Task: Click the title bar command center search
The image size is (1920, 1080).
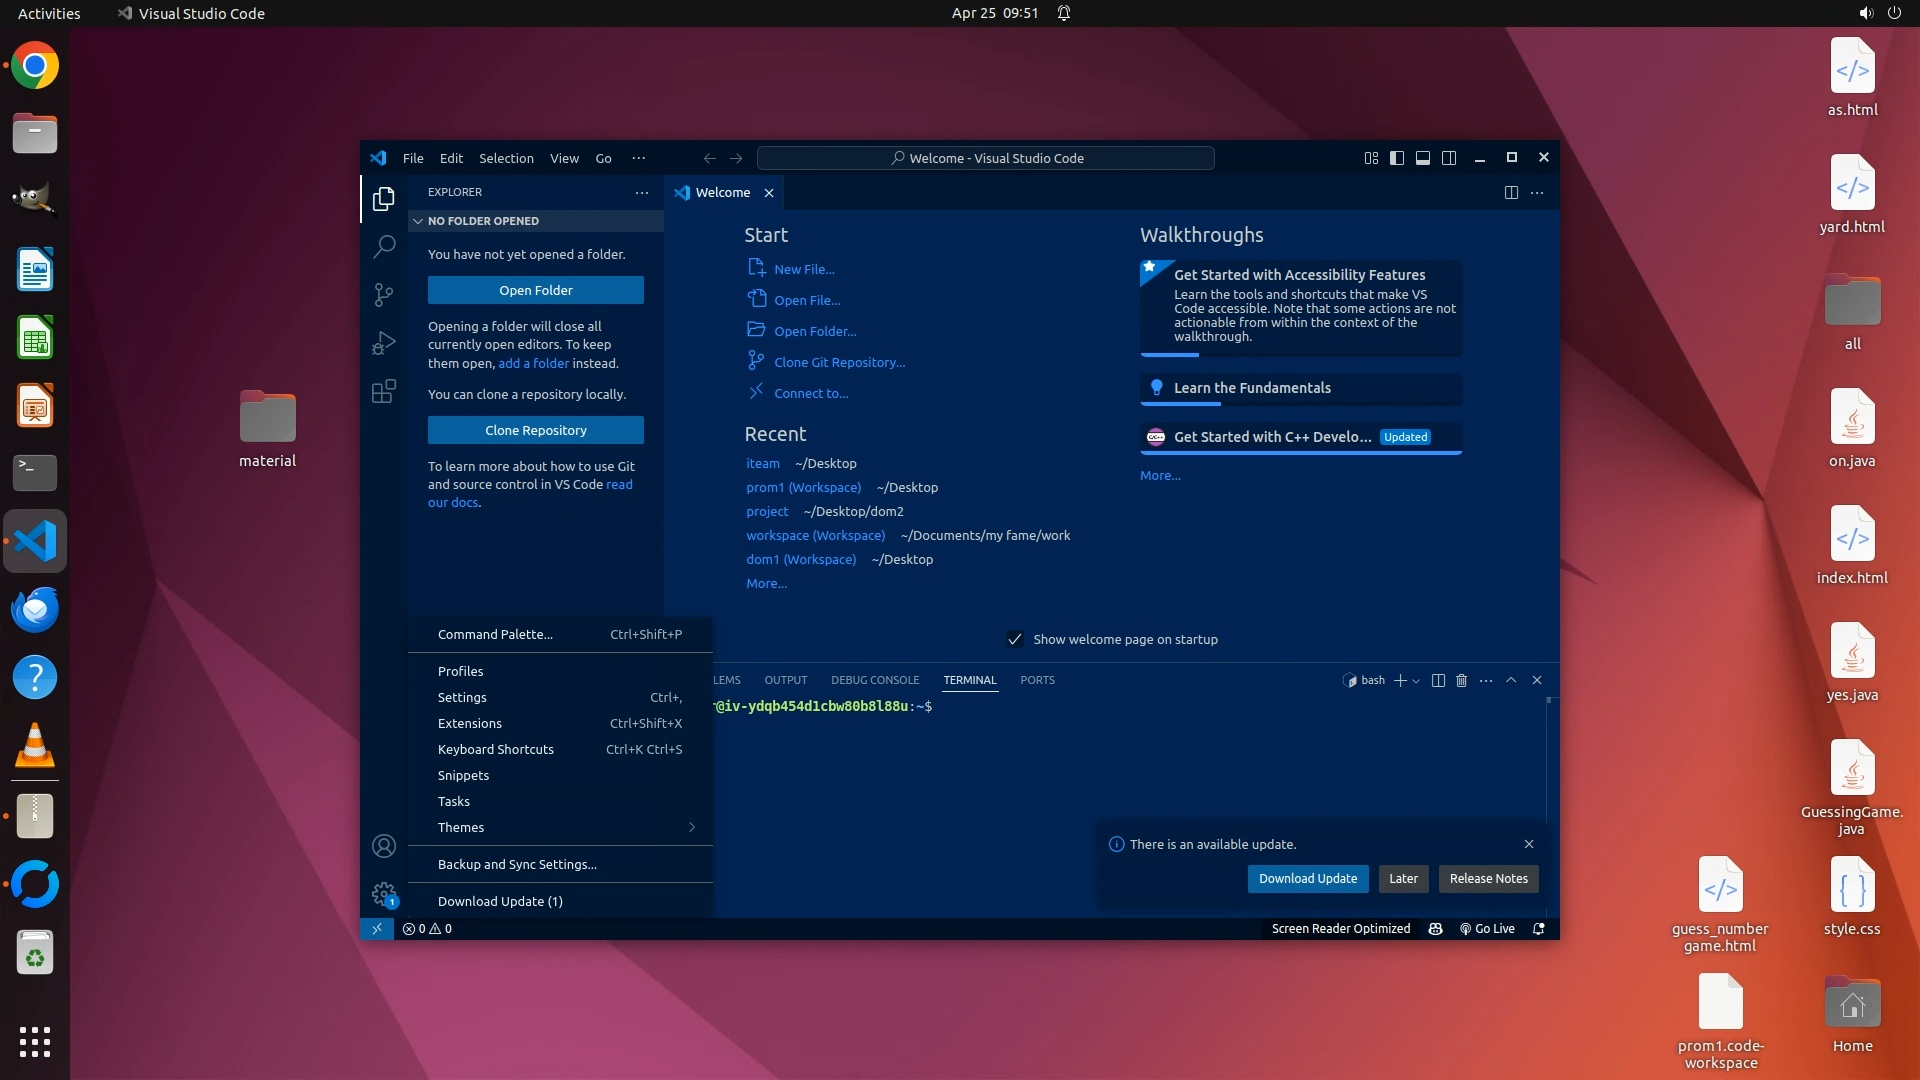Action: click(986, 158)
